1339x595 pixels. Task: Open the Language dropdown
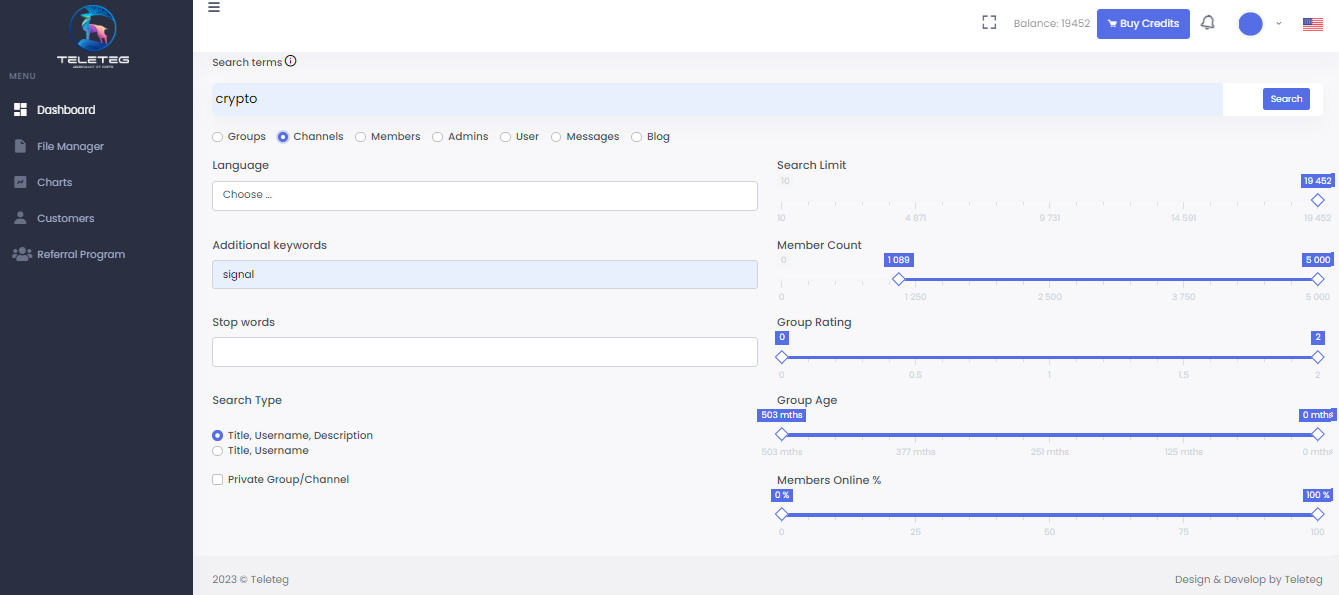[x=484, y=196]
